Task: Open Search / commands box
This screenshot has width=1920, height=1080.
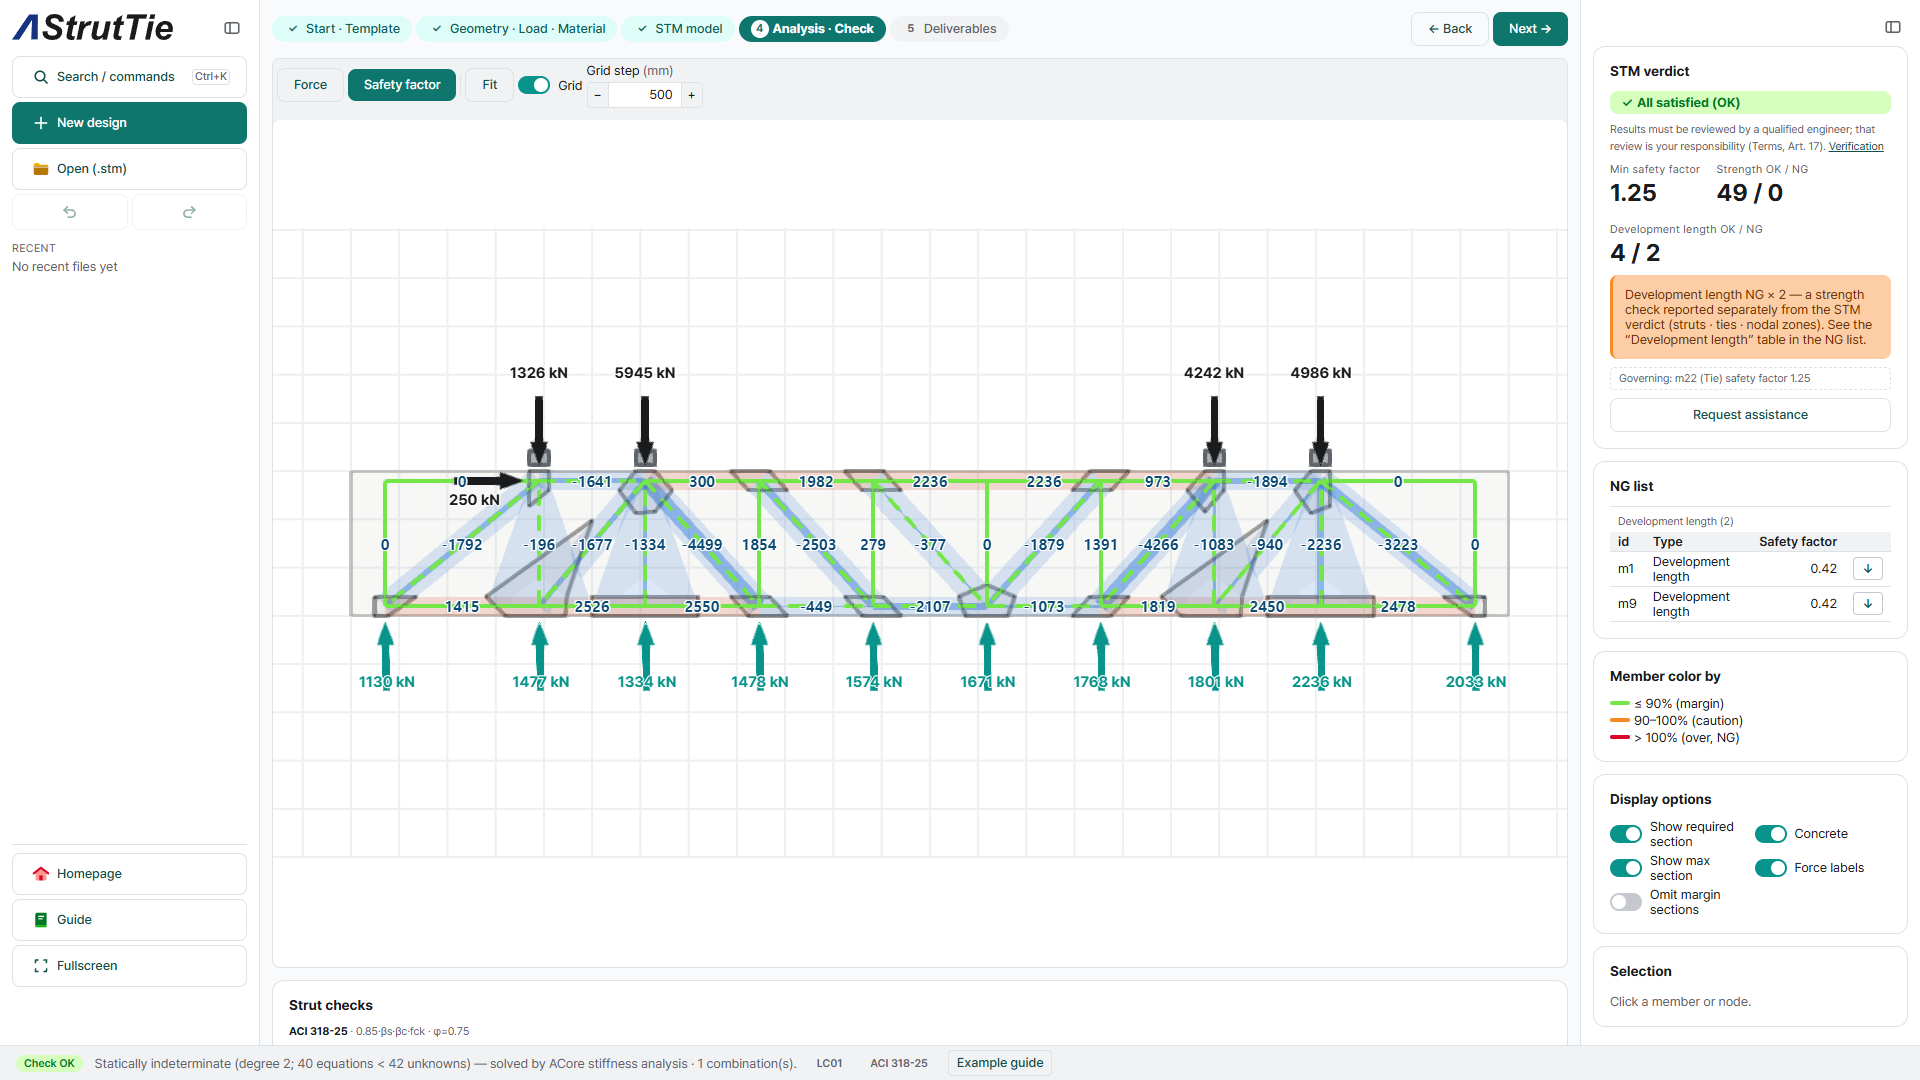Action: (129, 77)
